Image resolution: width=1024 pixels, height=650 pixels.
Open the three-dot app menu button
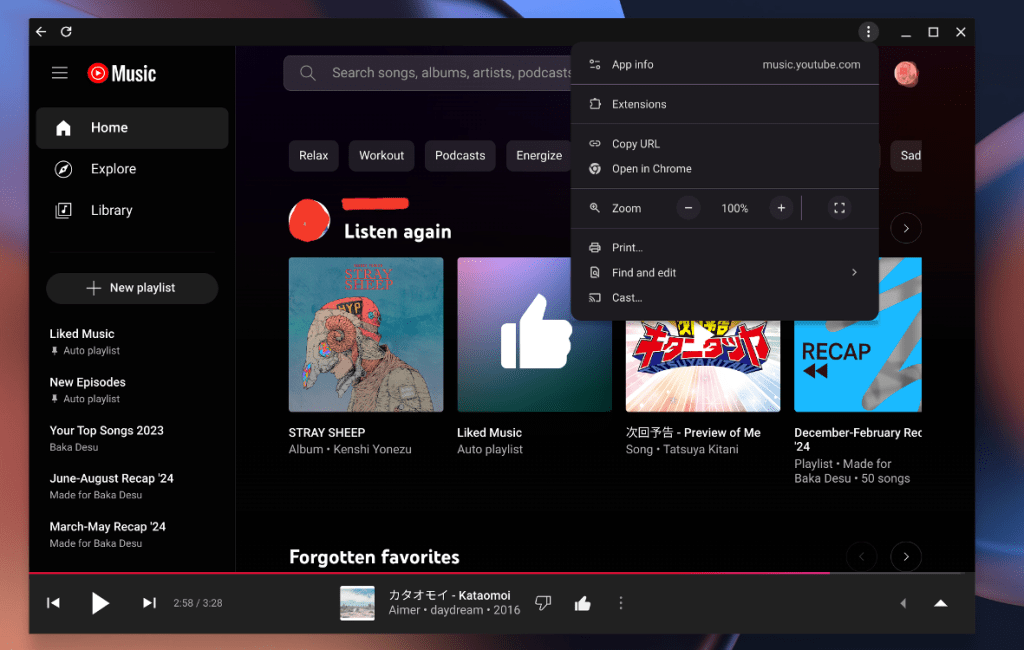coord(868,31)
